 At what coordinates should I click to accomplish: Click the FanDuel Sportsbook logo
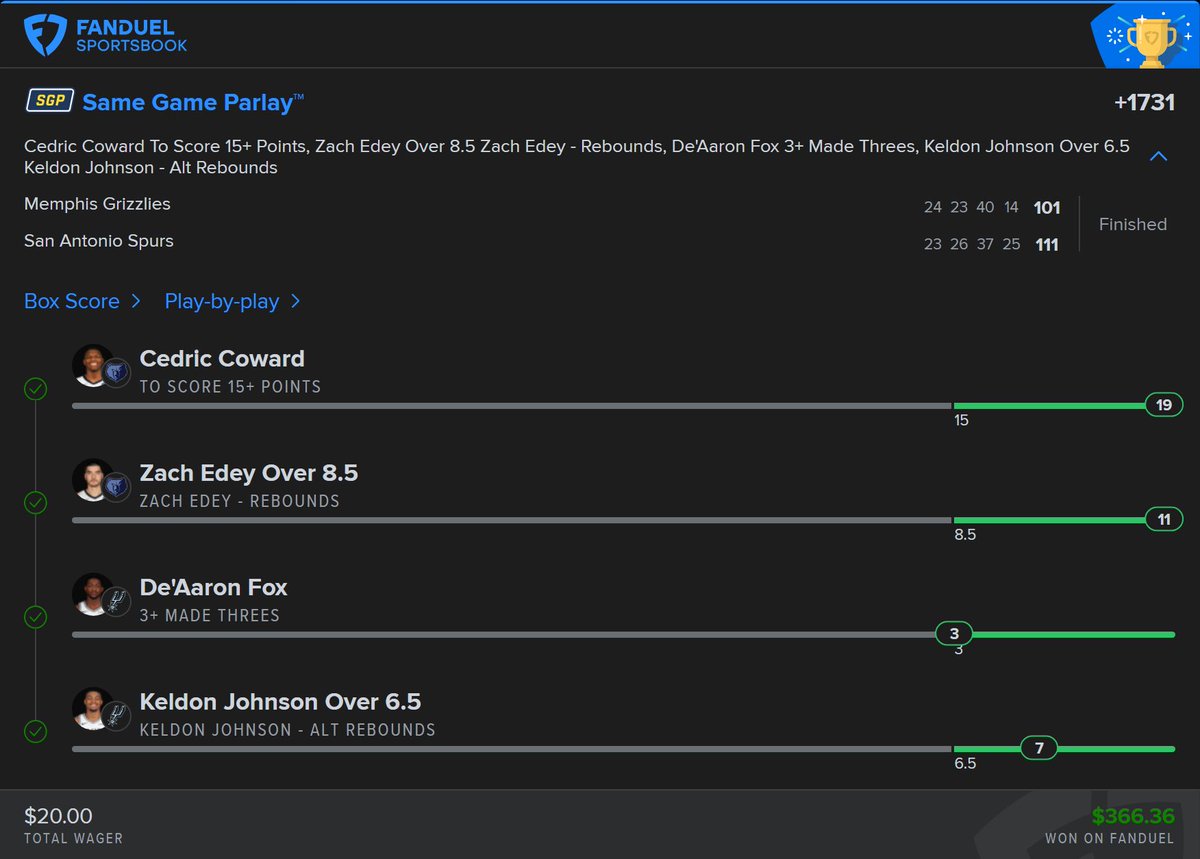tap(106, 35)
